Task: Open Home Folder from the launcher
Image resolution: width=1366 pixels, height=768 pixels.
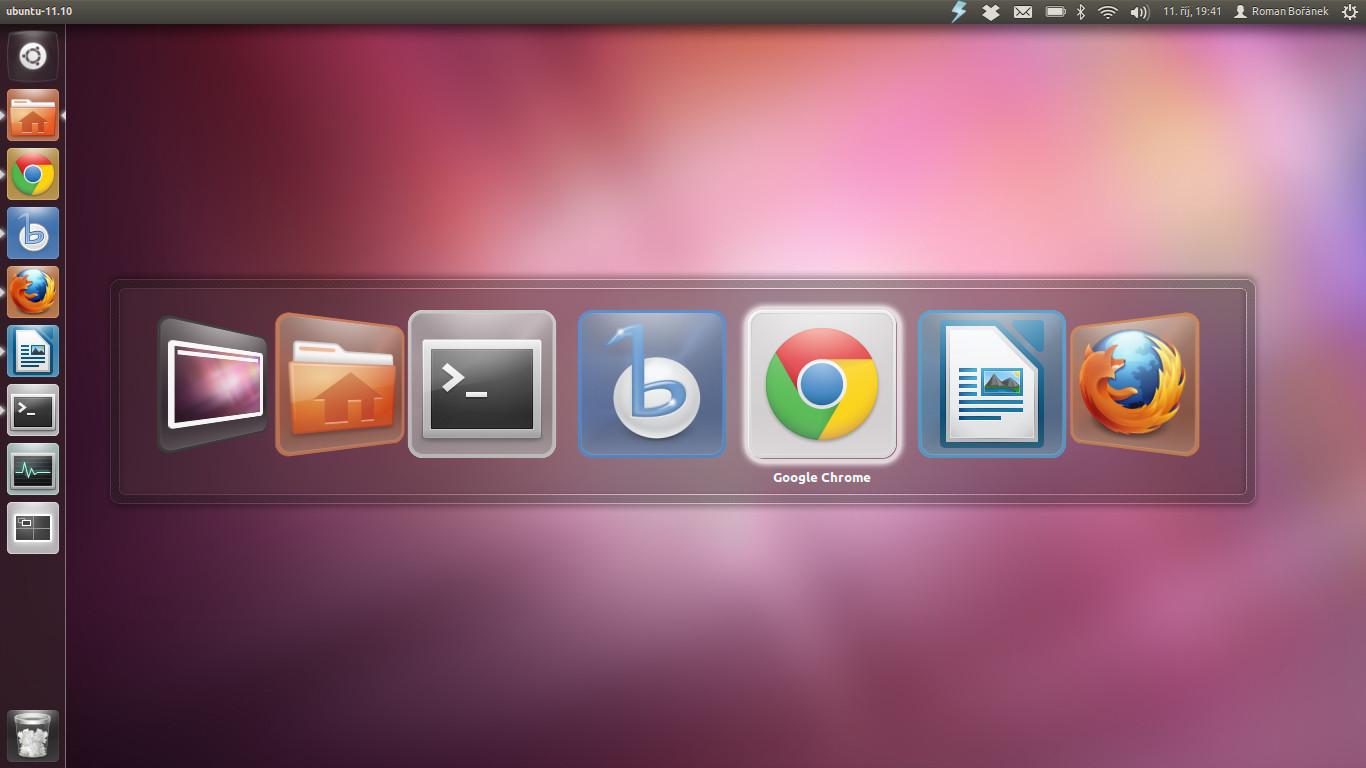Action: click(x=33, y=115)
